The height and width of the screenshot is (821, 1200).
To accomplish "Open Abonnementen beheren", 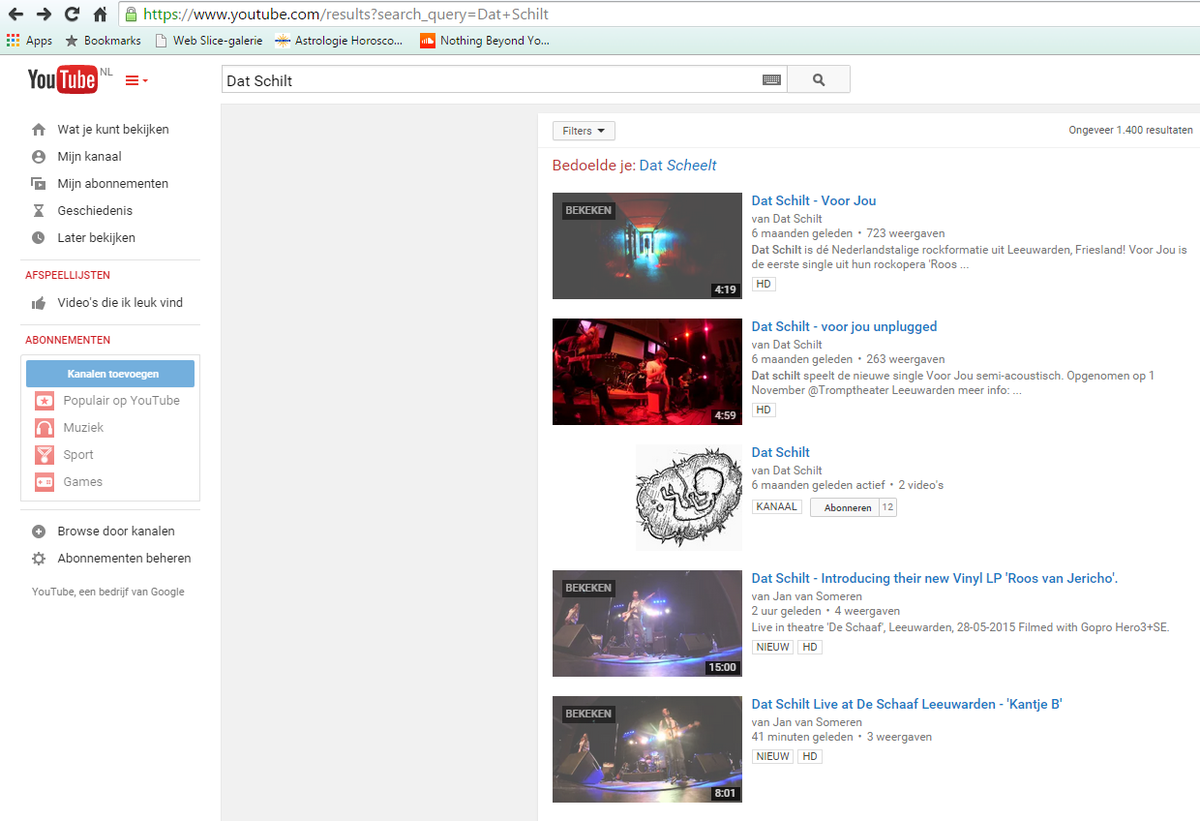I will coord(124,559).
